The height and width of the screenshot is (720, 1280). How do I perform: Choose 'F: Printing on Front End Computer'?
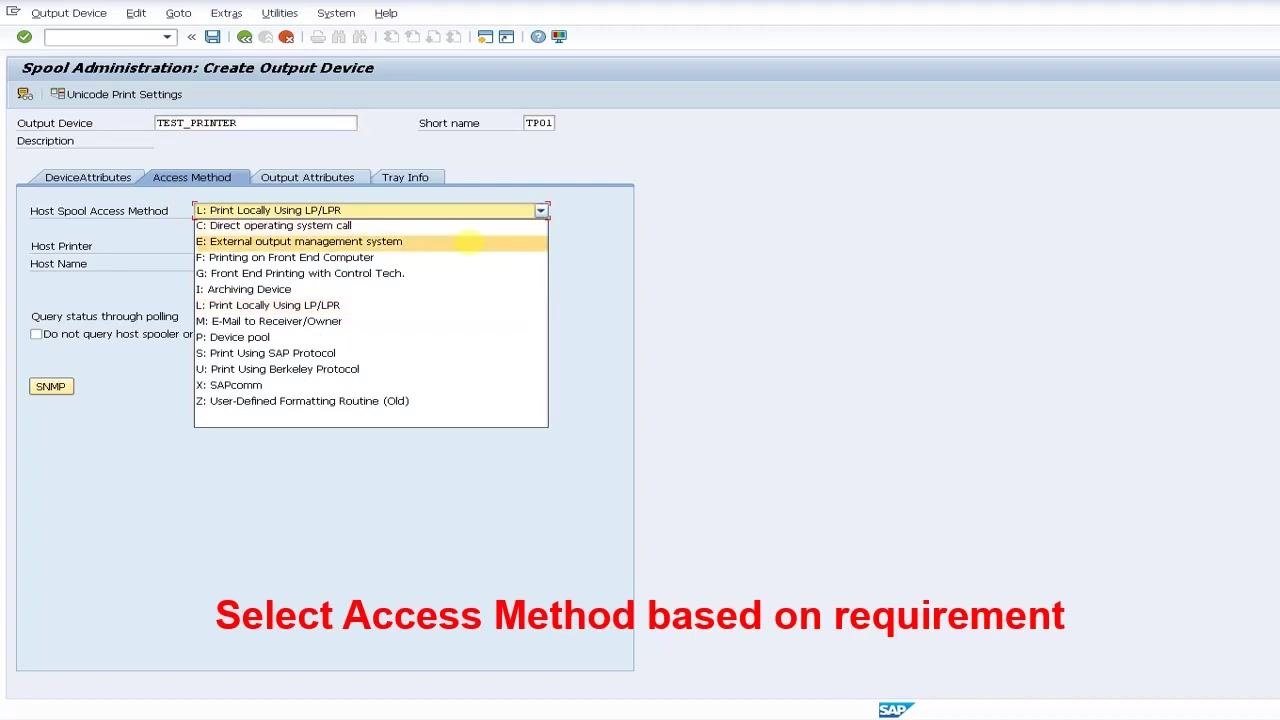pyautogui.click(x=371, y=258)
